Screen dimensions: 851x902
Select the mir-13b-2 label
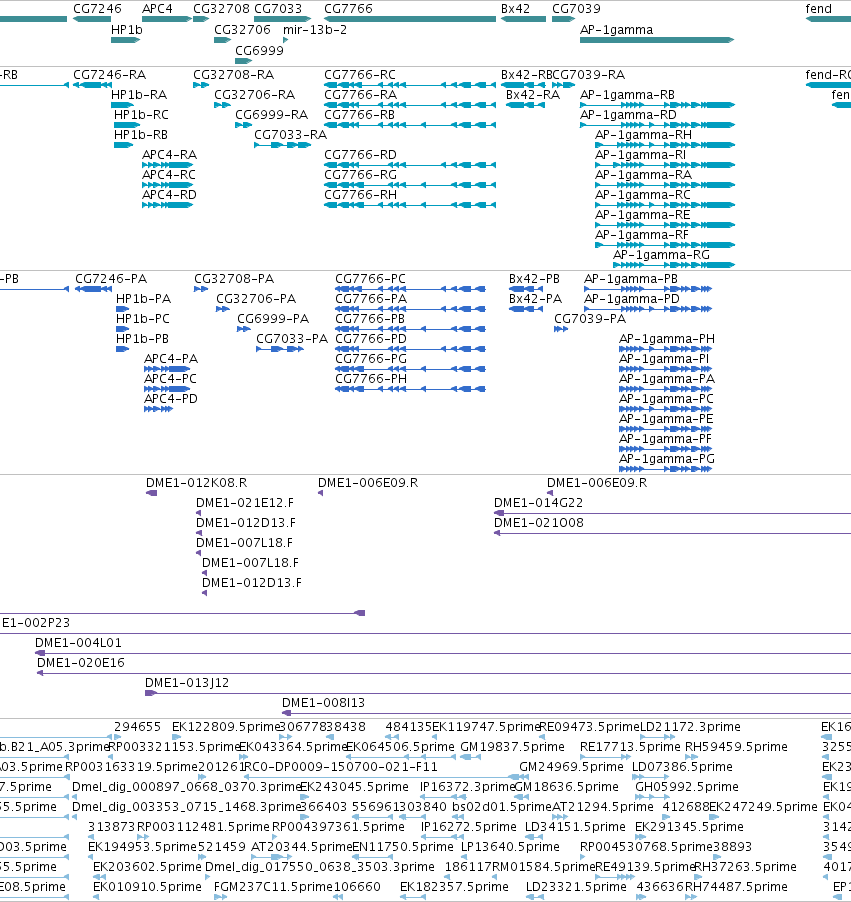(x=315, y=29)
